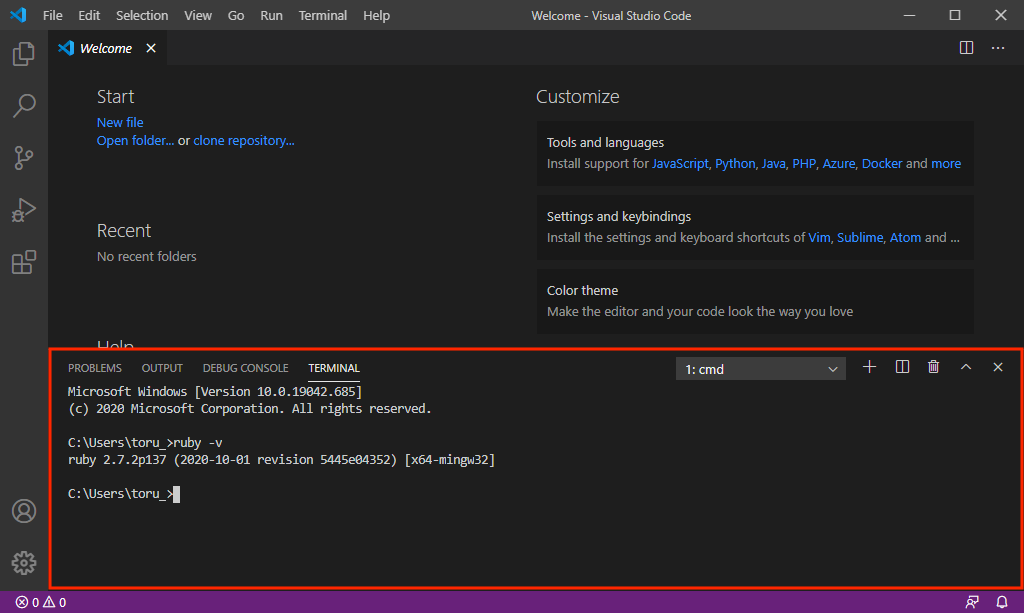Viewport: 1024px width, 613px height.
Task: Click the New file link
Action: coord(120,122)
